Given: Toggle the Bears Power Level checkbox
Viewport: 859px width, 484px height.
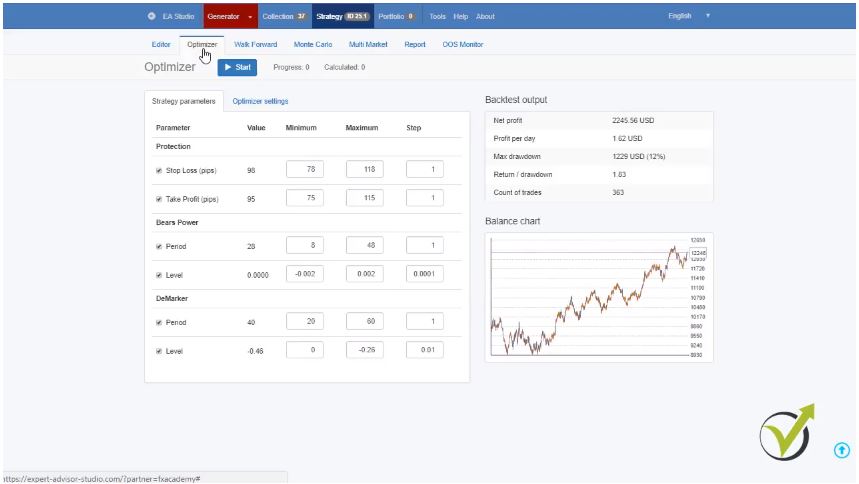Looking at the screenshot, I should (x=159, y=275).
